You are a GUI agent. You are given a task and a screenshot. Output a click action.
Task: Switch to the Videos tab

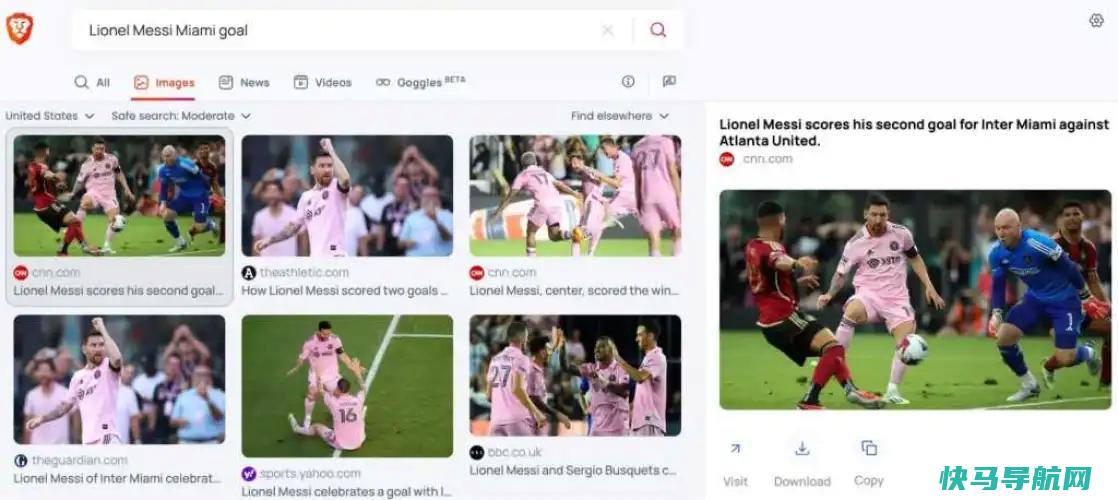tap(322, 83)
